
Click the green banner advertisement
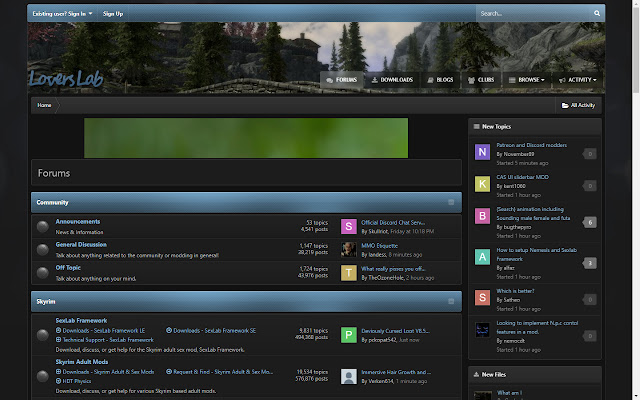click(x=246, y=138)
